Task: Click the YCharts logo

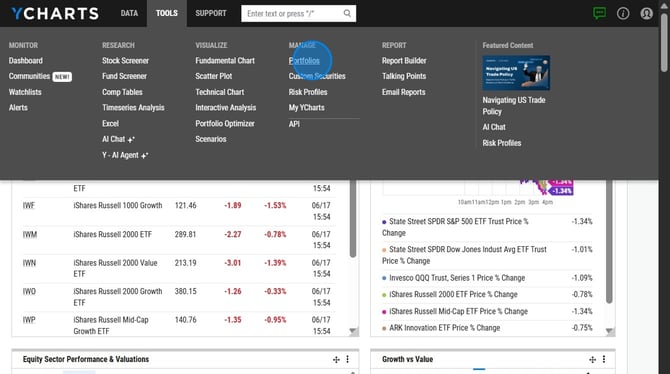Action: pyautogui.click(x=55, y=13)
